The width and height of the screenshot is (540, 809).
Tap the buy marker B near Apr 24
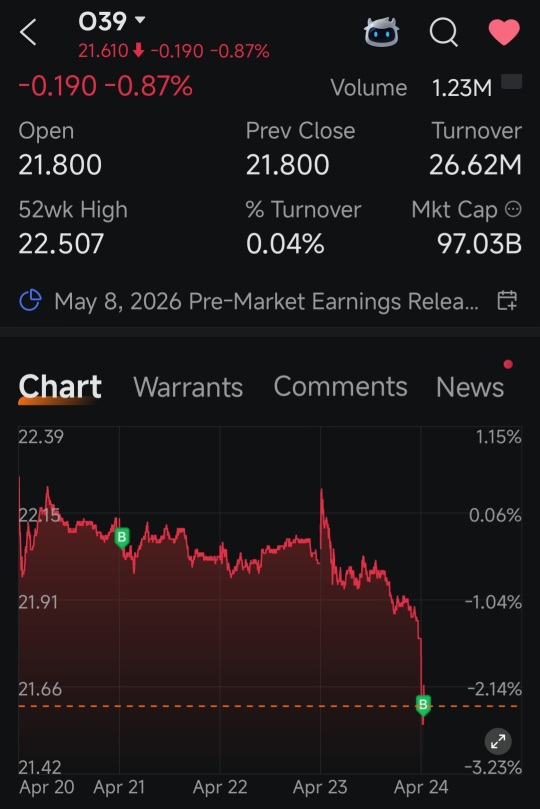[x=423, y=705]
